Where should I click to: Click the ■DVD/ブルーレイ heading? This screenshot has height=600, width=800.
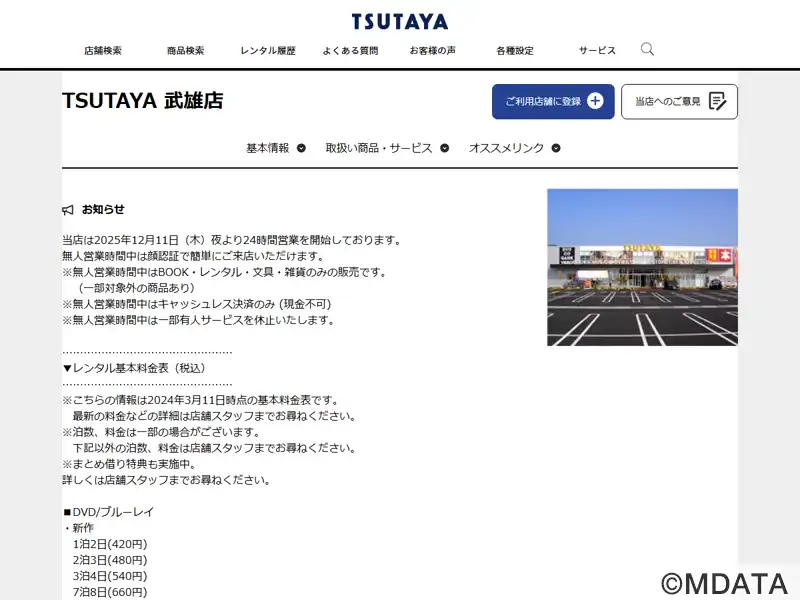point(108,512)
